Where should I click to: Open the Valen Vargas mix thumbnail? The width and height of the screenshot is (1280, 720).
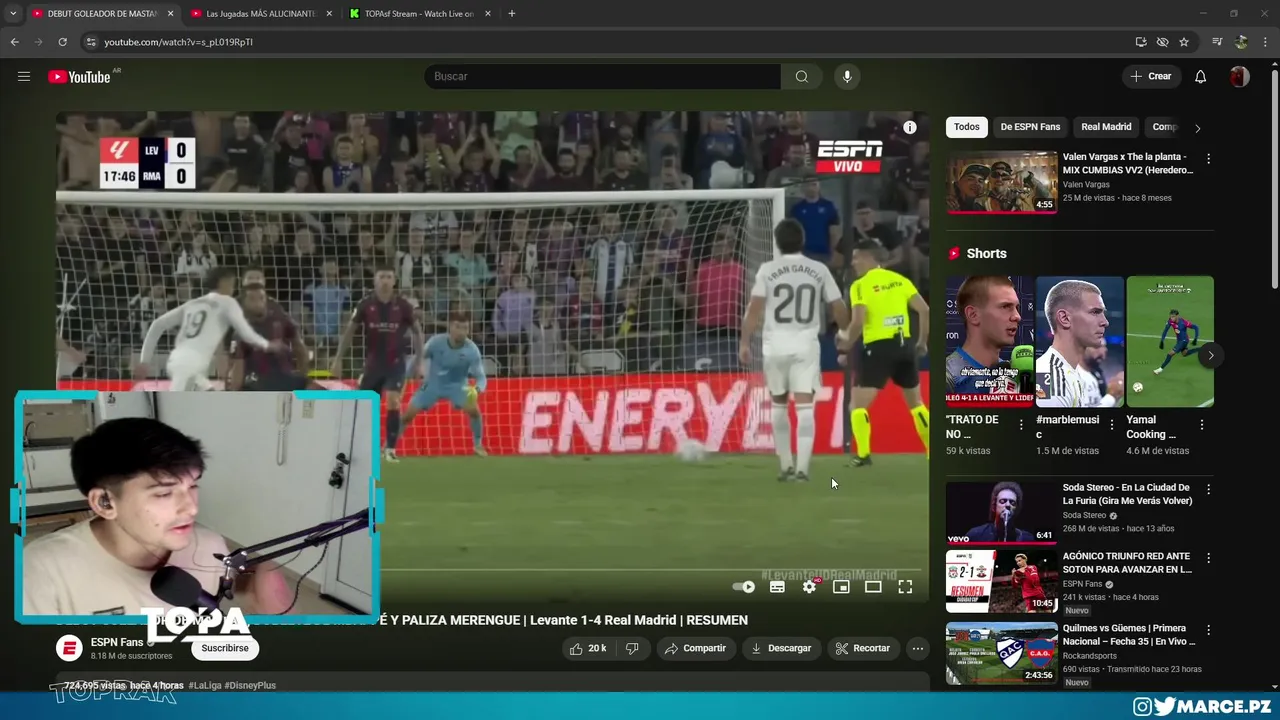tap(1001, 182)
